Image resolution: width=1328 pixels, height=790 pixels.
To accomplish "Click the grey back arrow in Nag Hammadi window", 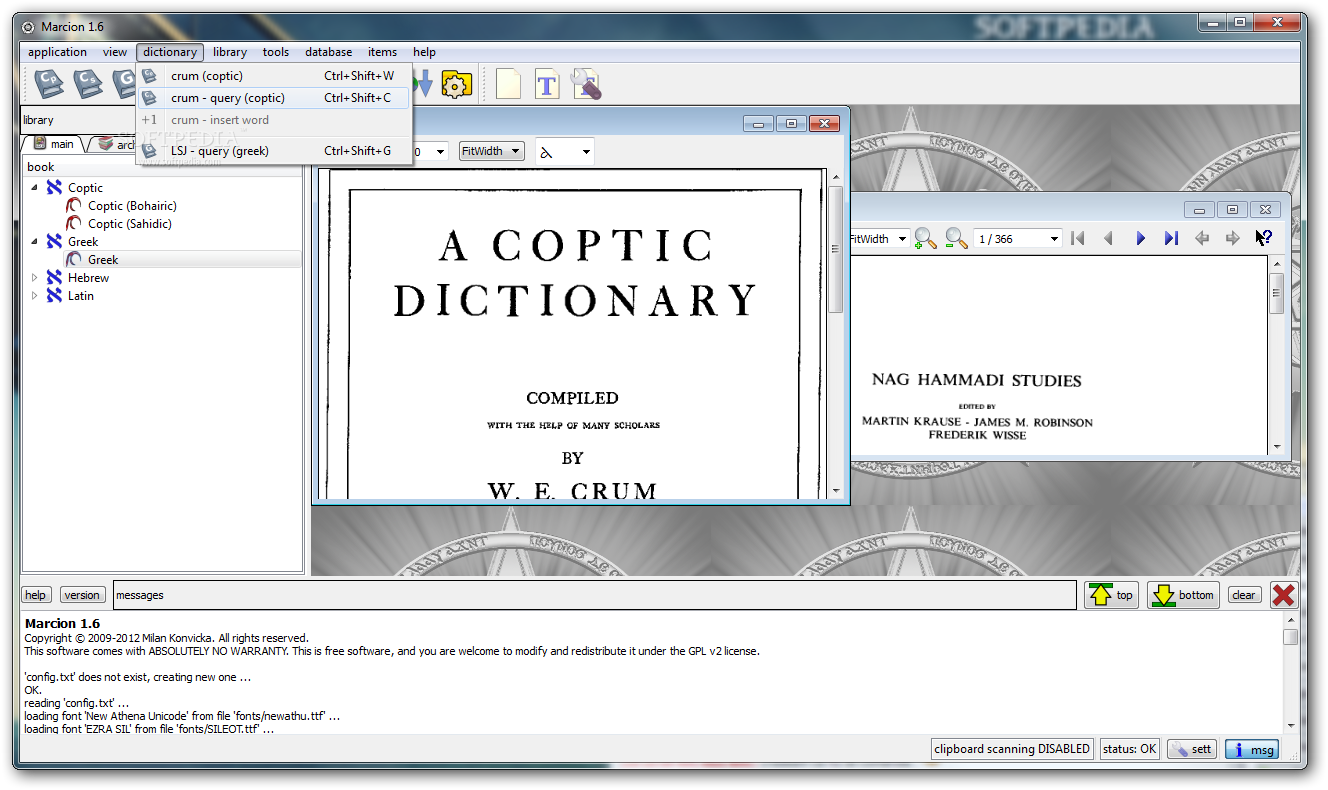I will point(1202,238).
